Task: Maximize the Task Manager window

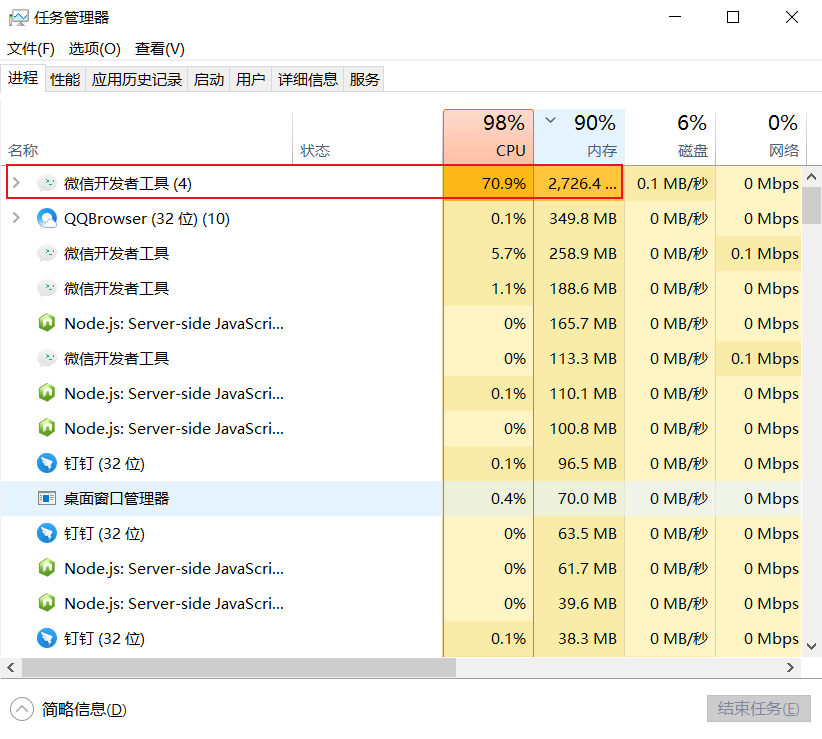Action: pyautogui.click(x=733, y=17)
